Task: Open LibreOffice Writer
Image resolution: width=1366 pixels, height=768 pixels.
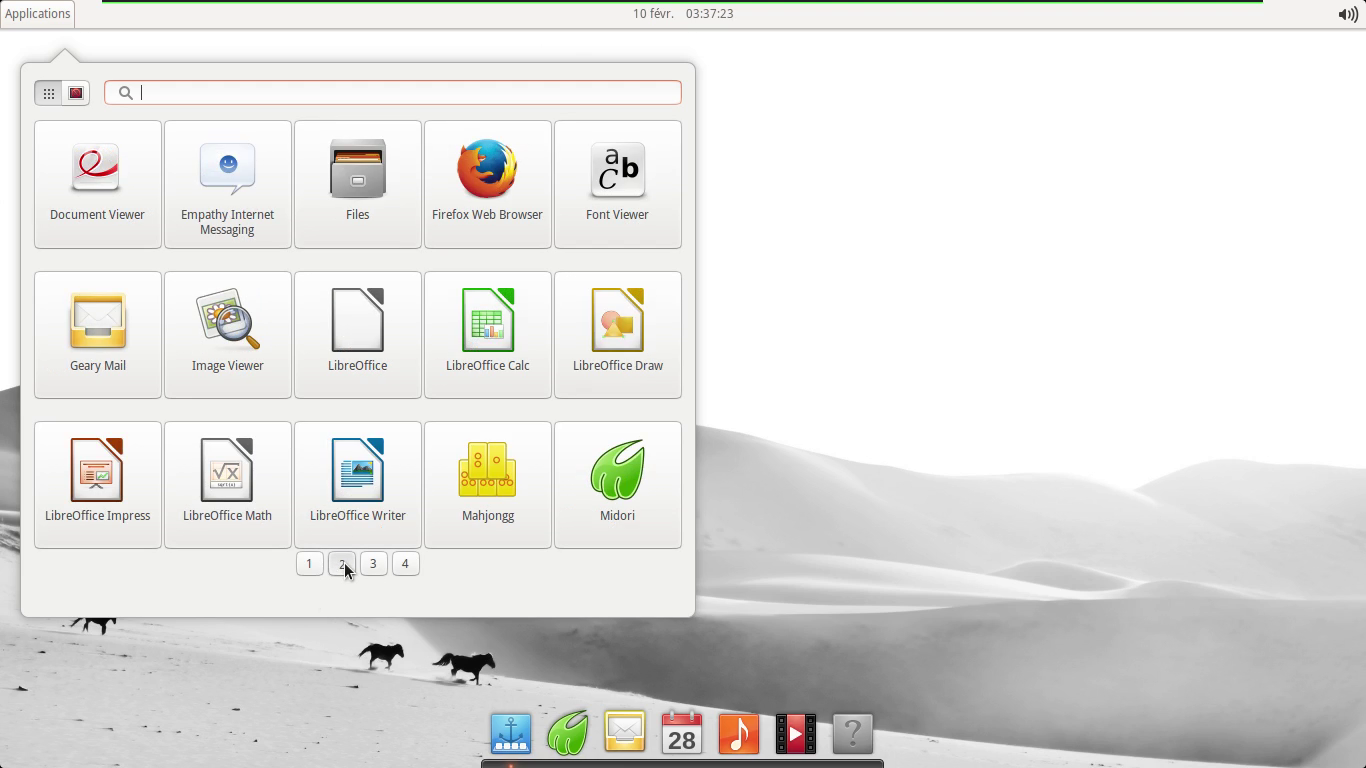Action: coord(358,485)
